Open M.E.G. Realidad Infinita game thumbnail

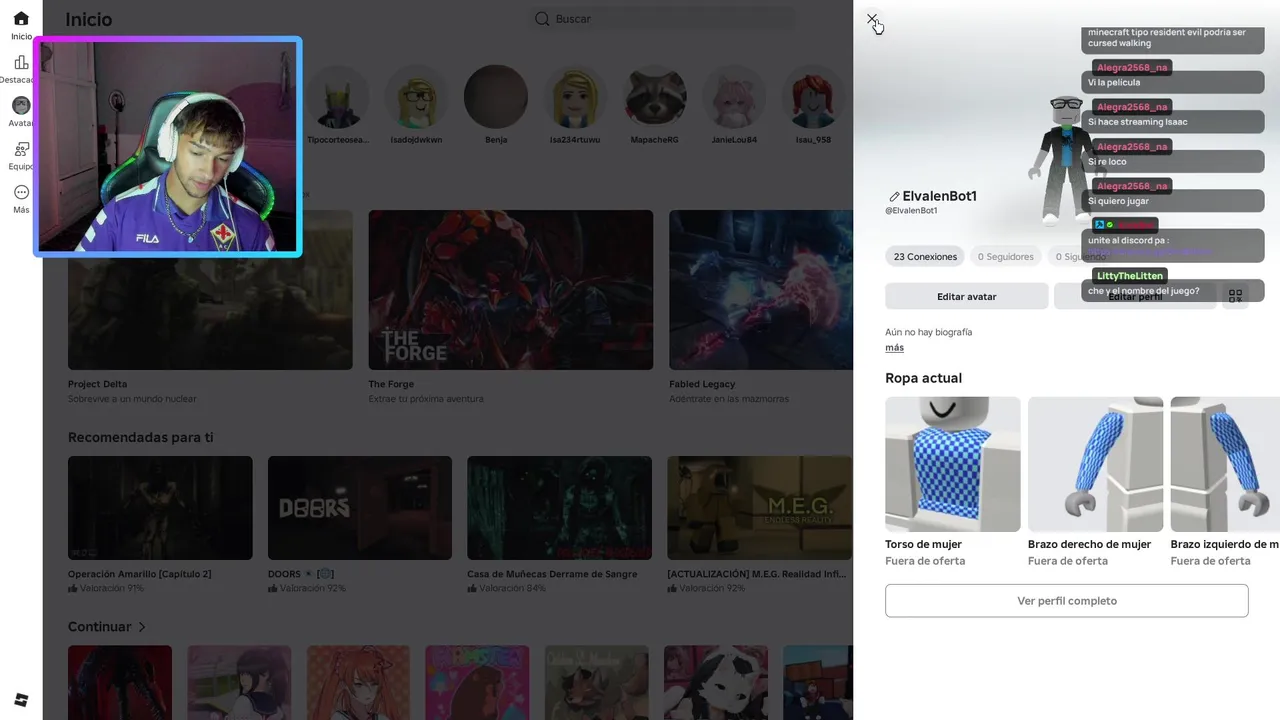759,508
